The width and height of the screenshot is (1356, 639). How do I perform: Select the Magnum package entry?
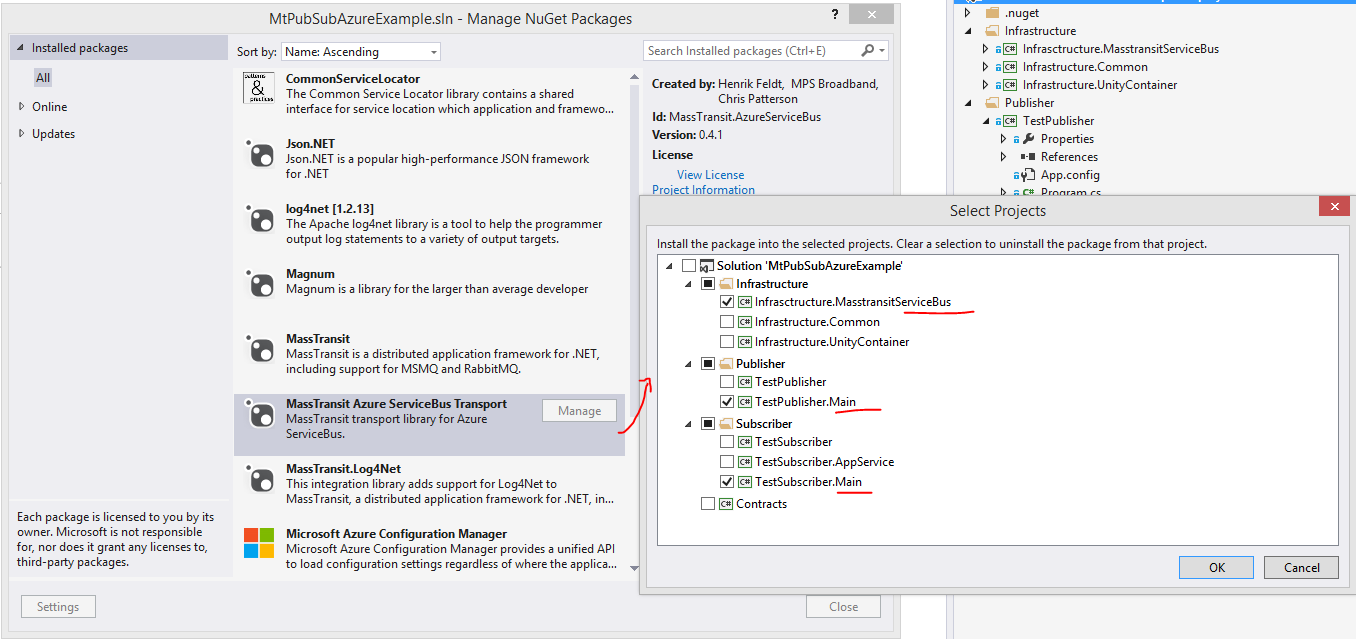point(429,292)
